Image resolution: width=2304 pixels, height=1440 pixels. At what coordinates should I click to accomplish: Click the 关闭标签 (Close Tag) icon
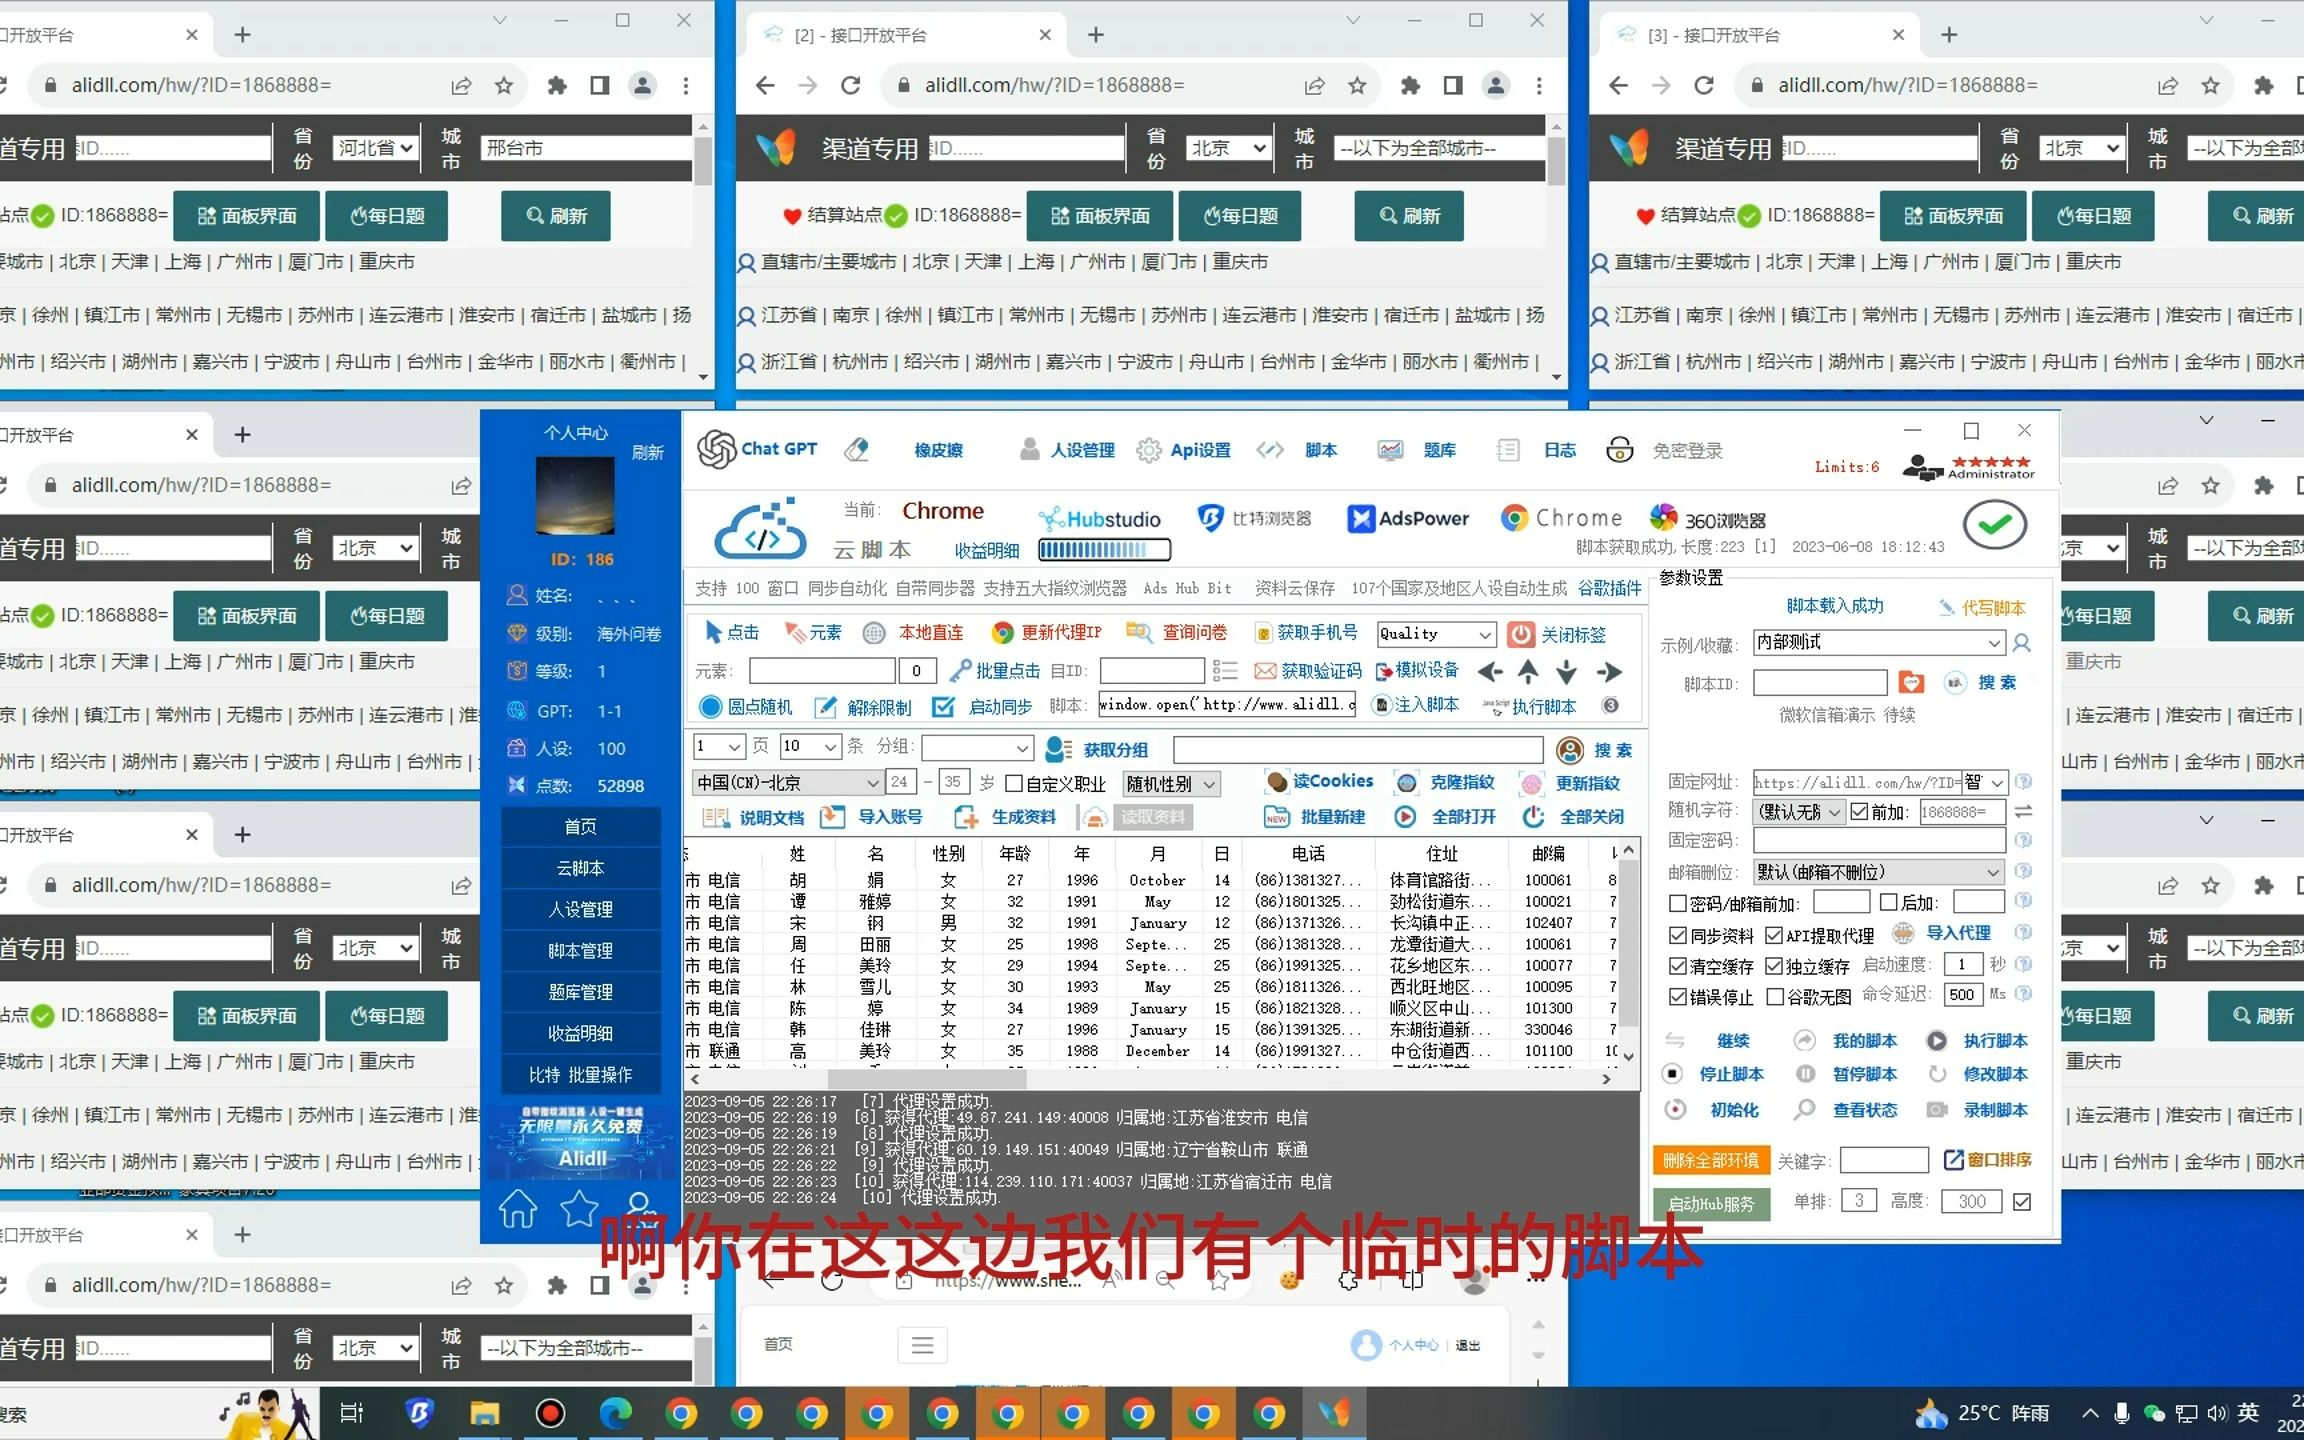click(x=1524, y=635)
